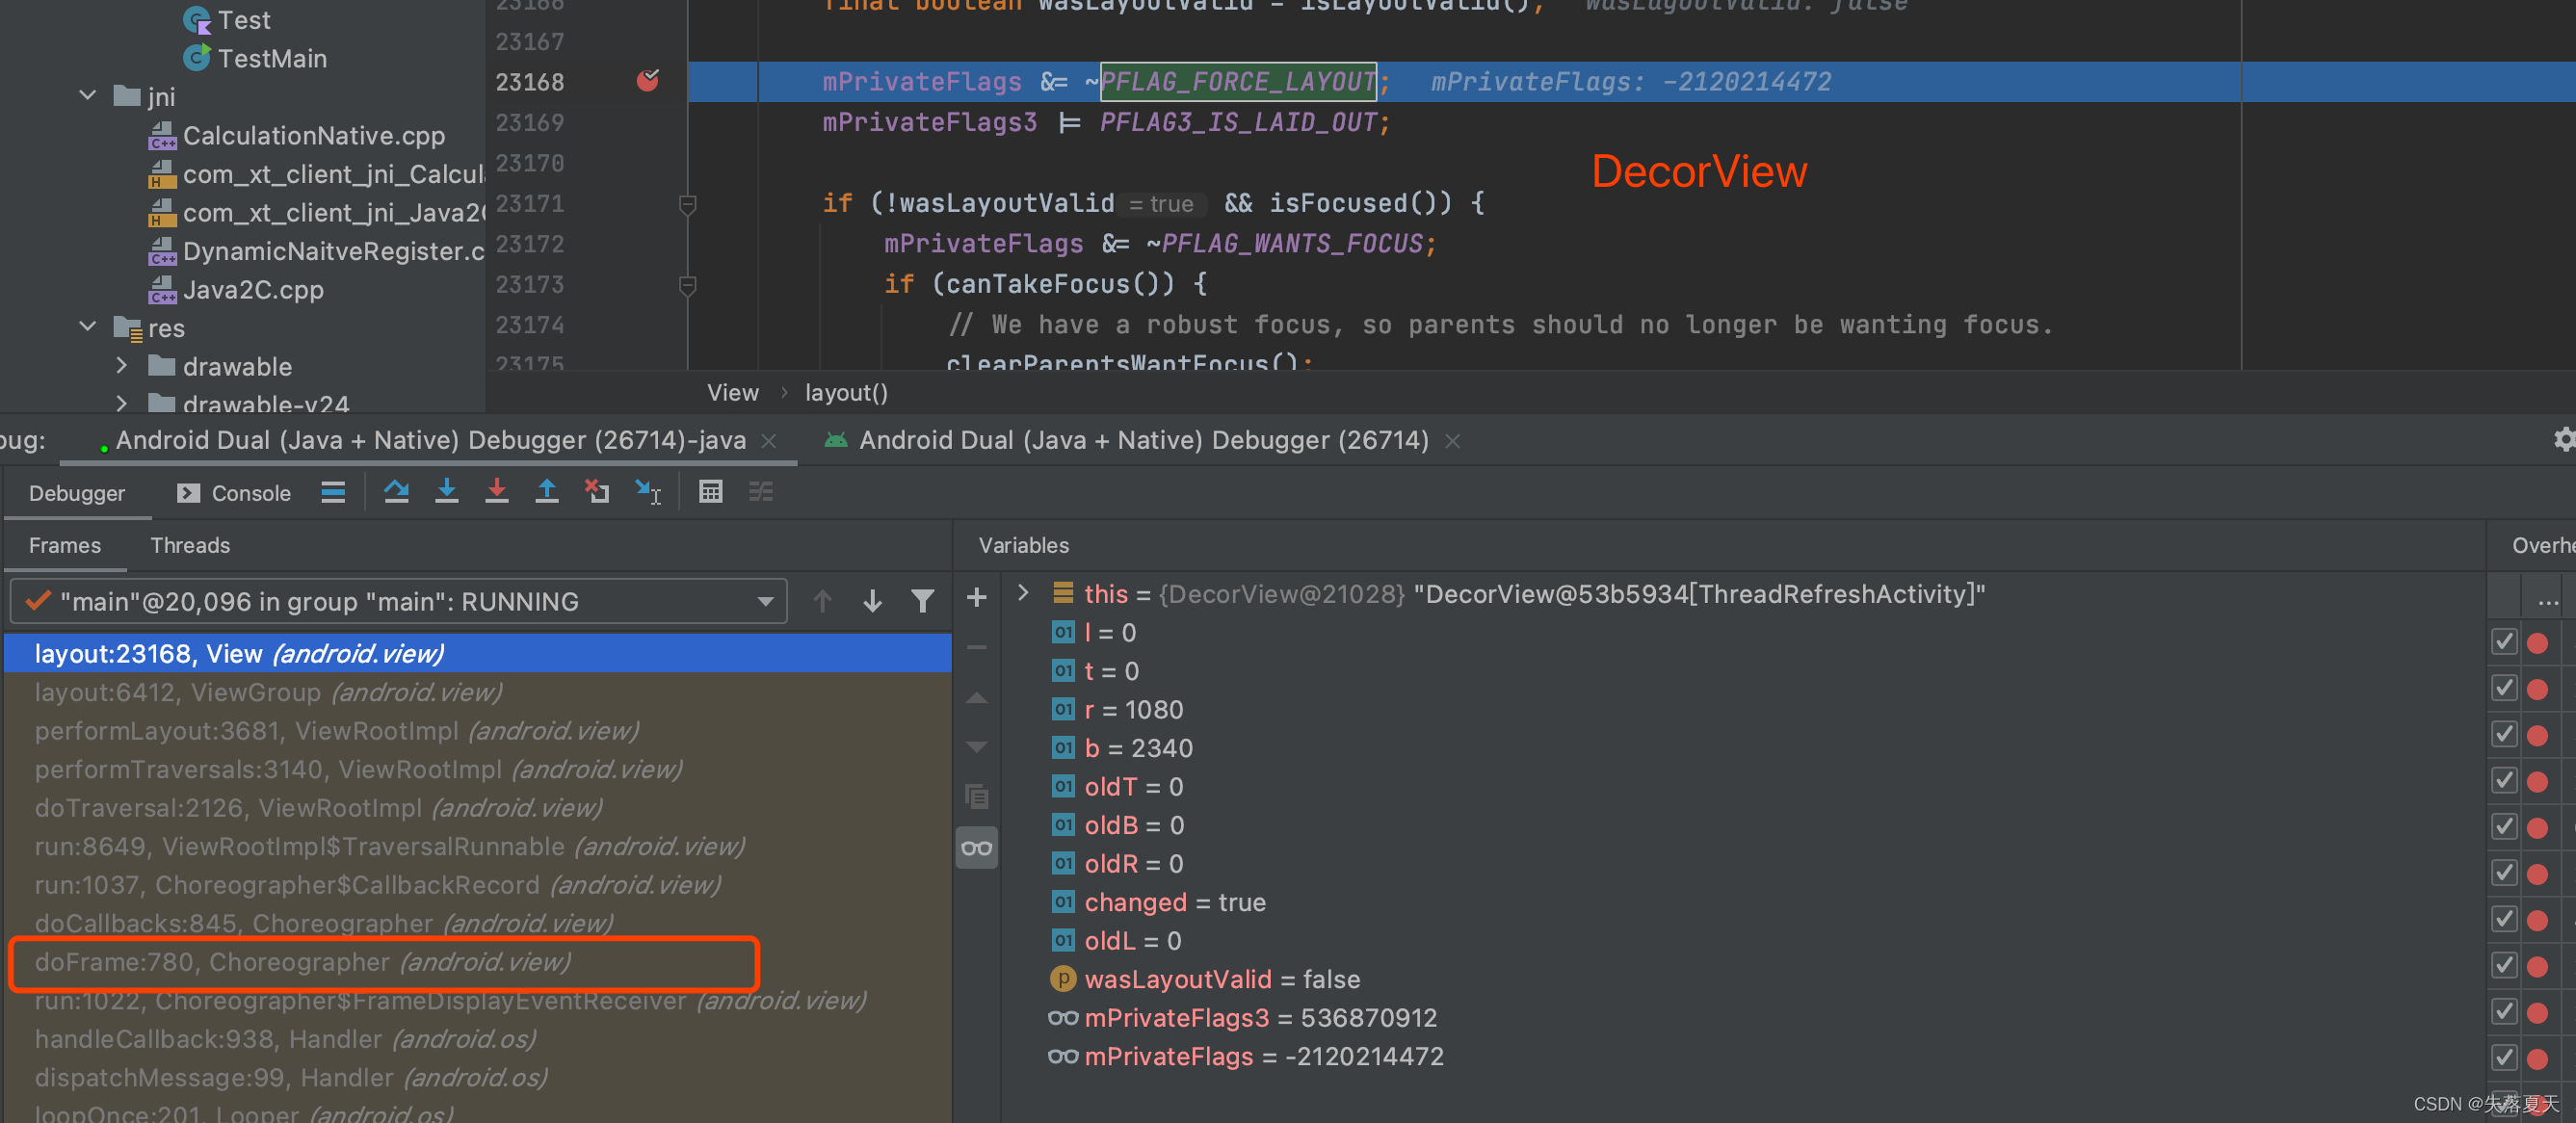2576x1123 pixels.
Task: Expand the 'this' DecorView variable
Action: pos(1022,593)
